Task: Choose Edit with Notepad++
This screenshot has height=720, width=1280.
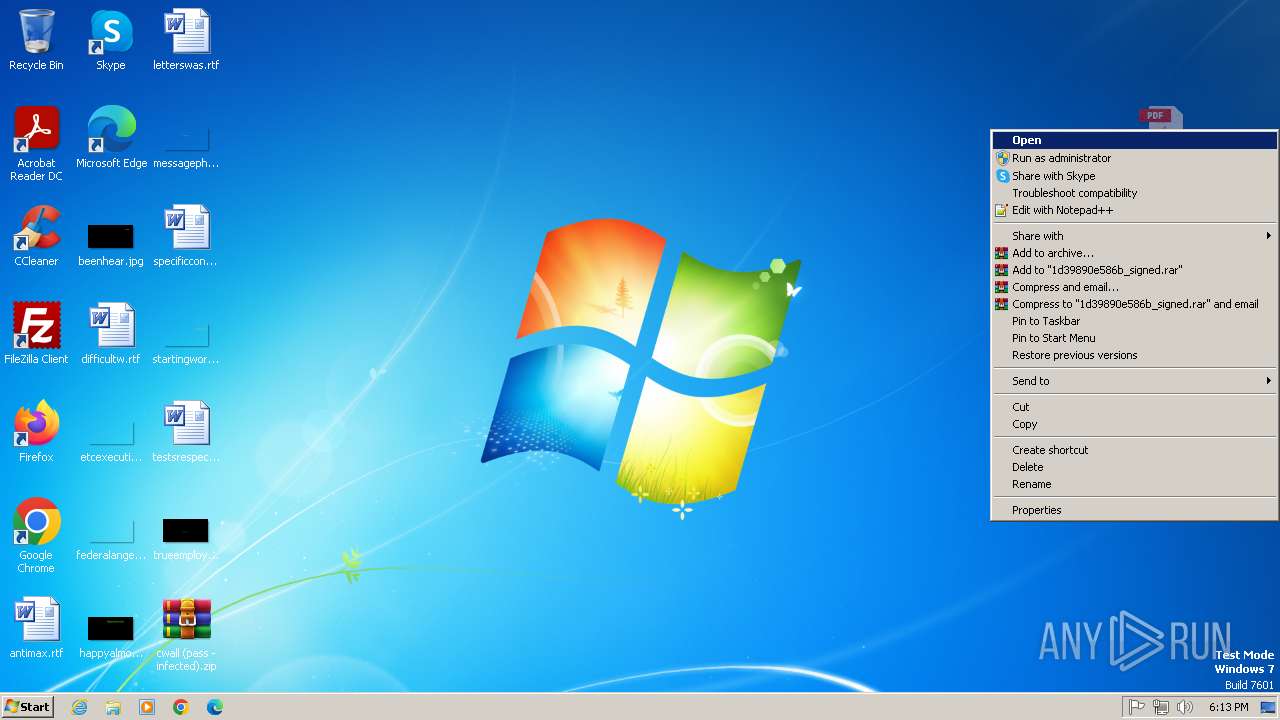Action: [x=1134, y=210]
